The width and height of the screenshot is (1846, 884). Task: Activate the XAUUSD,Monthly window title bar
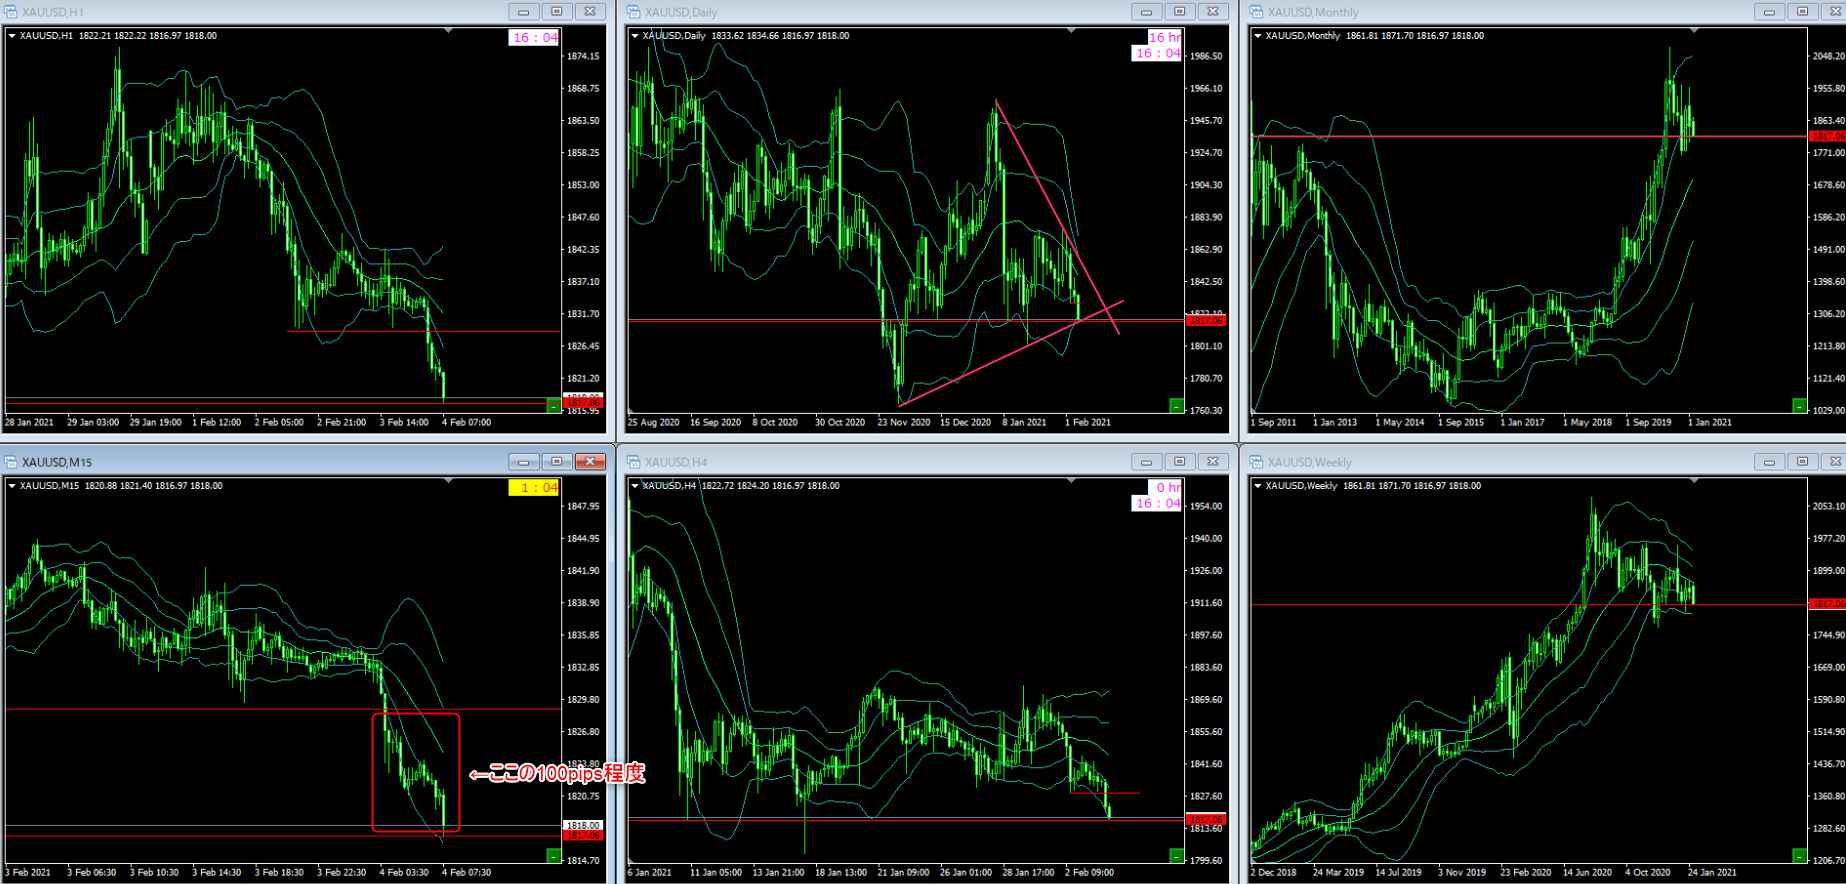pos(1500,12)
